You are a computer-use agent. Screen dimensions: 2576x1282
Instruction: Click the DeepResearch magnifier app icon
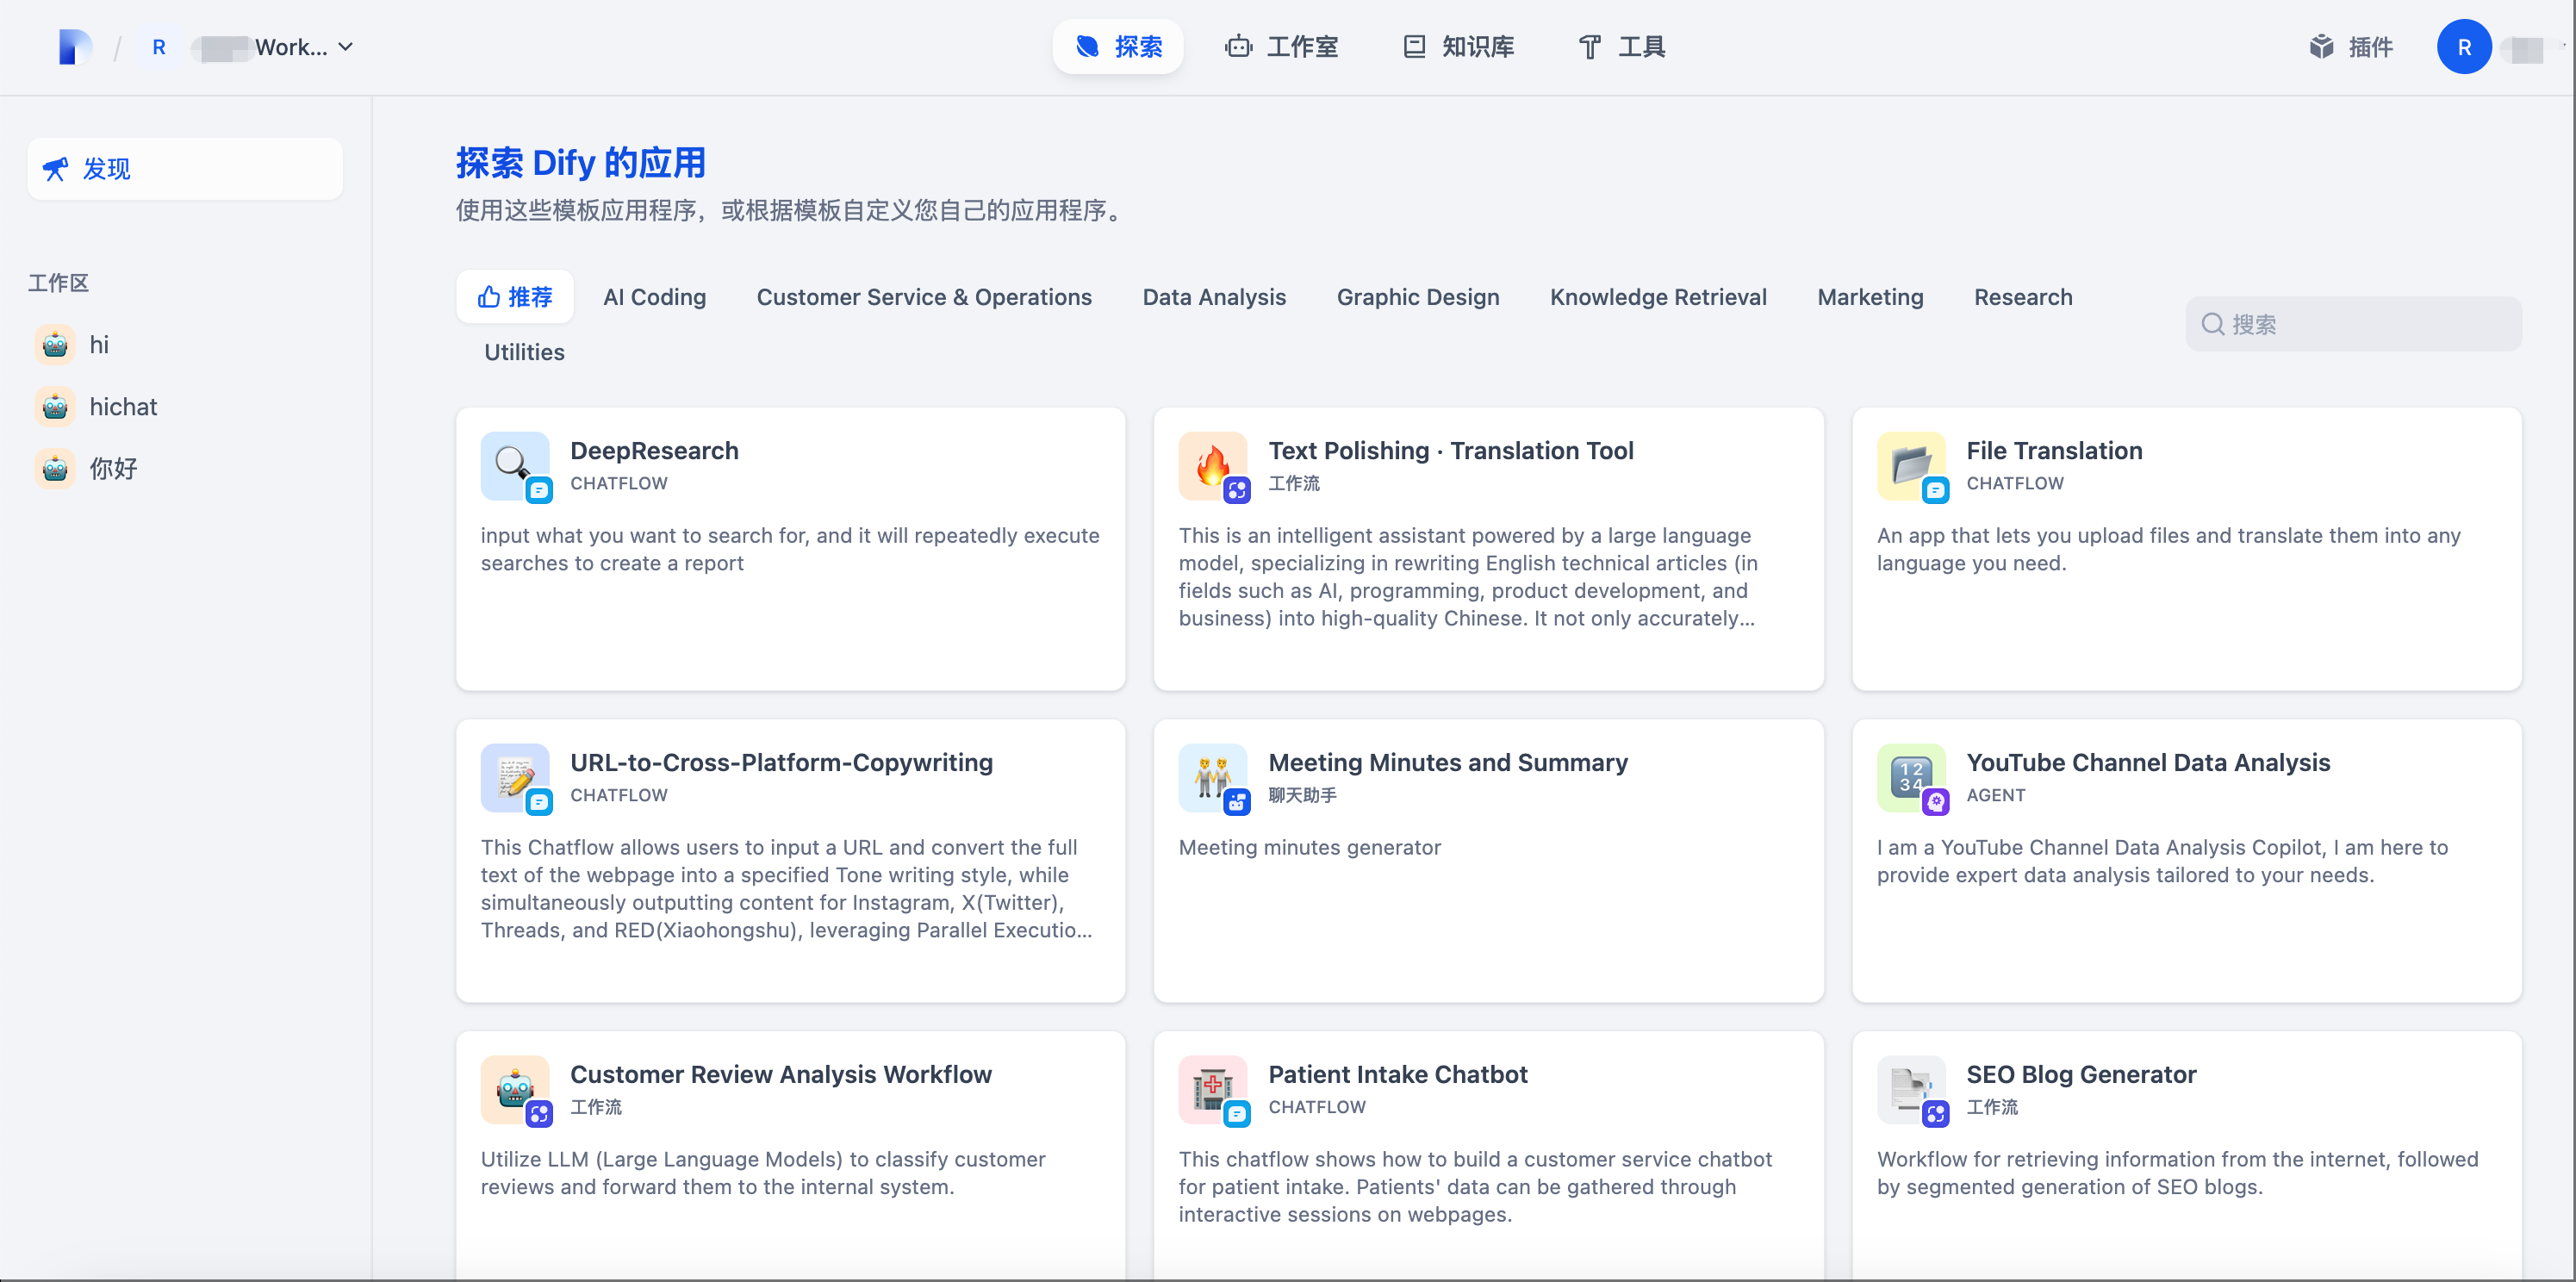point(515,466)
